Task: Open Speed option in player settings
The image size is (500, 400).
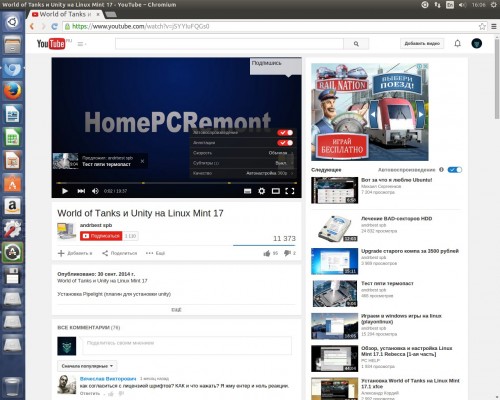Action: click(243, 153)
